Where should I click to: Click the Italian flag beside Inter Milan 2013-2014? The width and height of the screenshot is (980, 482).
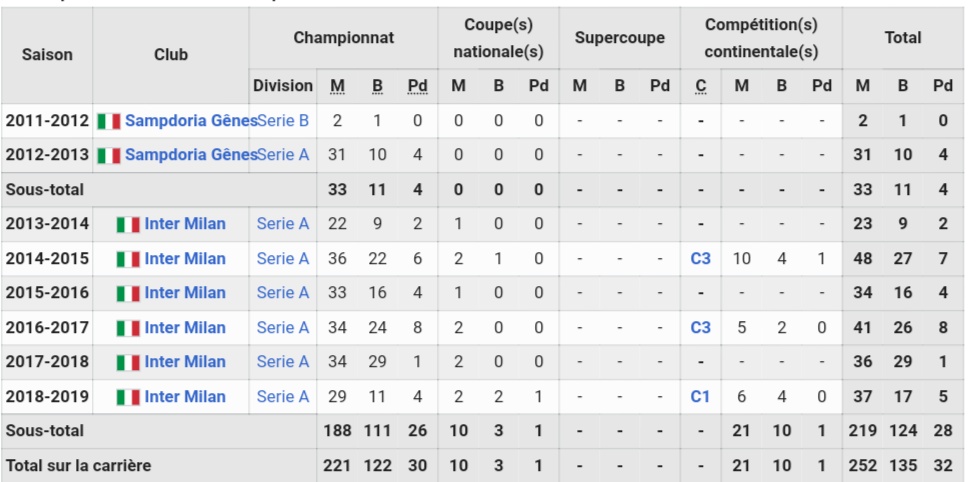tap(128, 224)
